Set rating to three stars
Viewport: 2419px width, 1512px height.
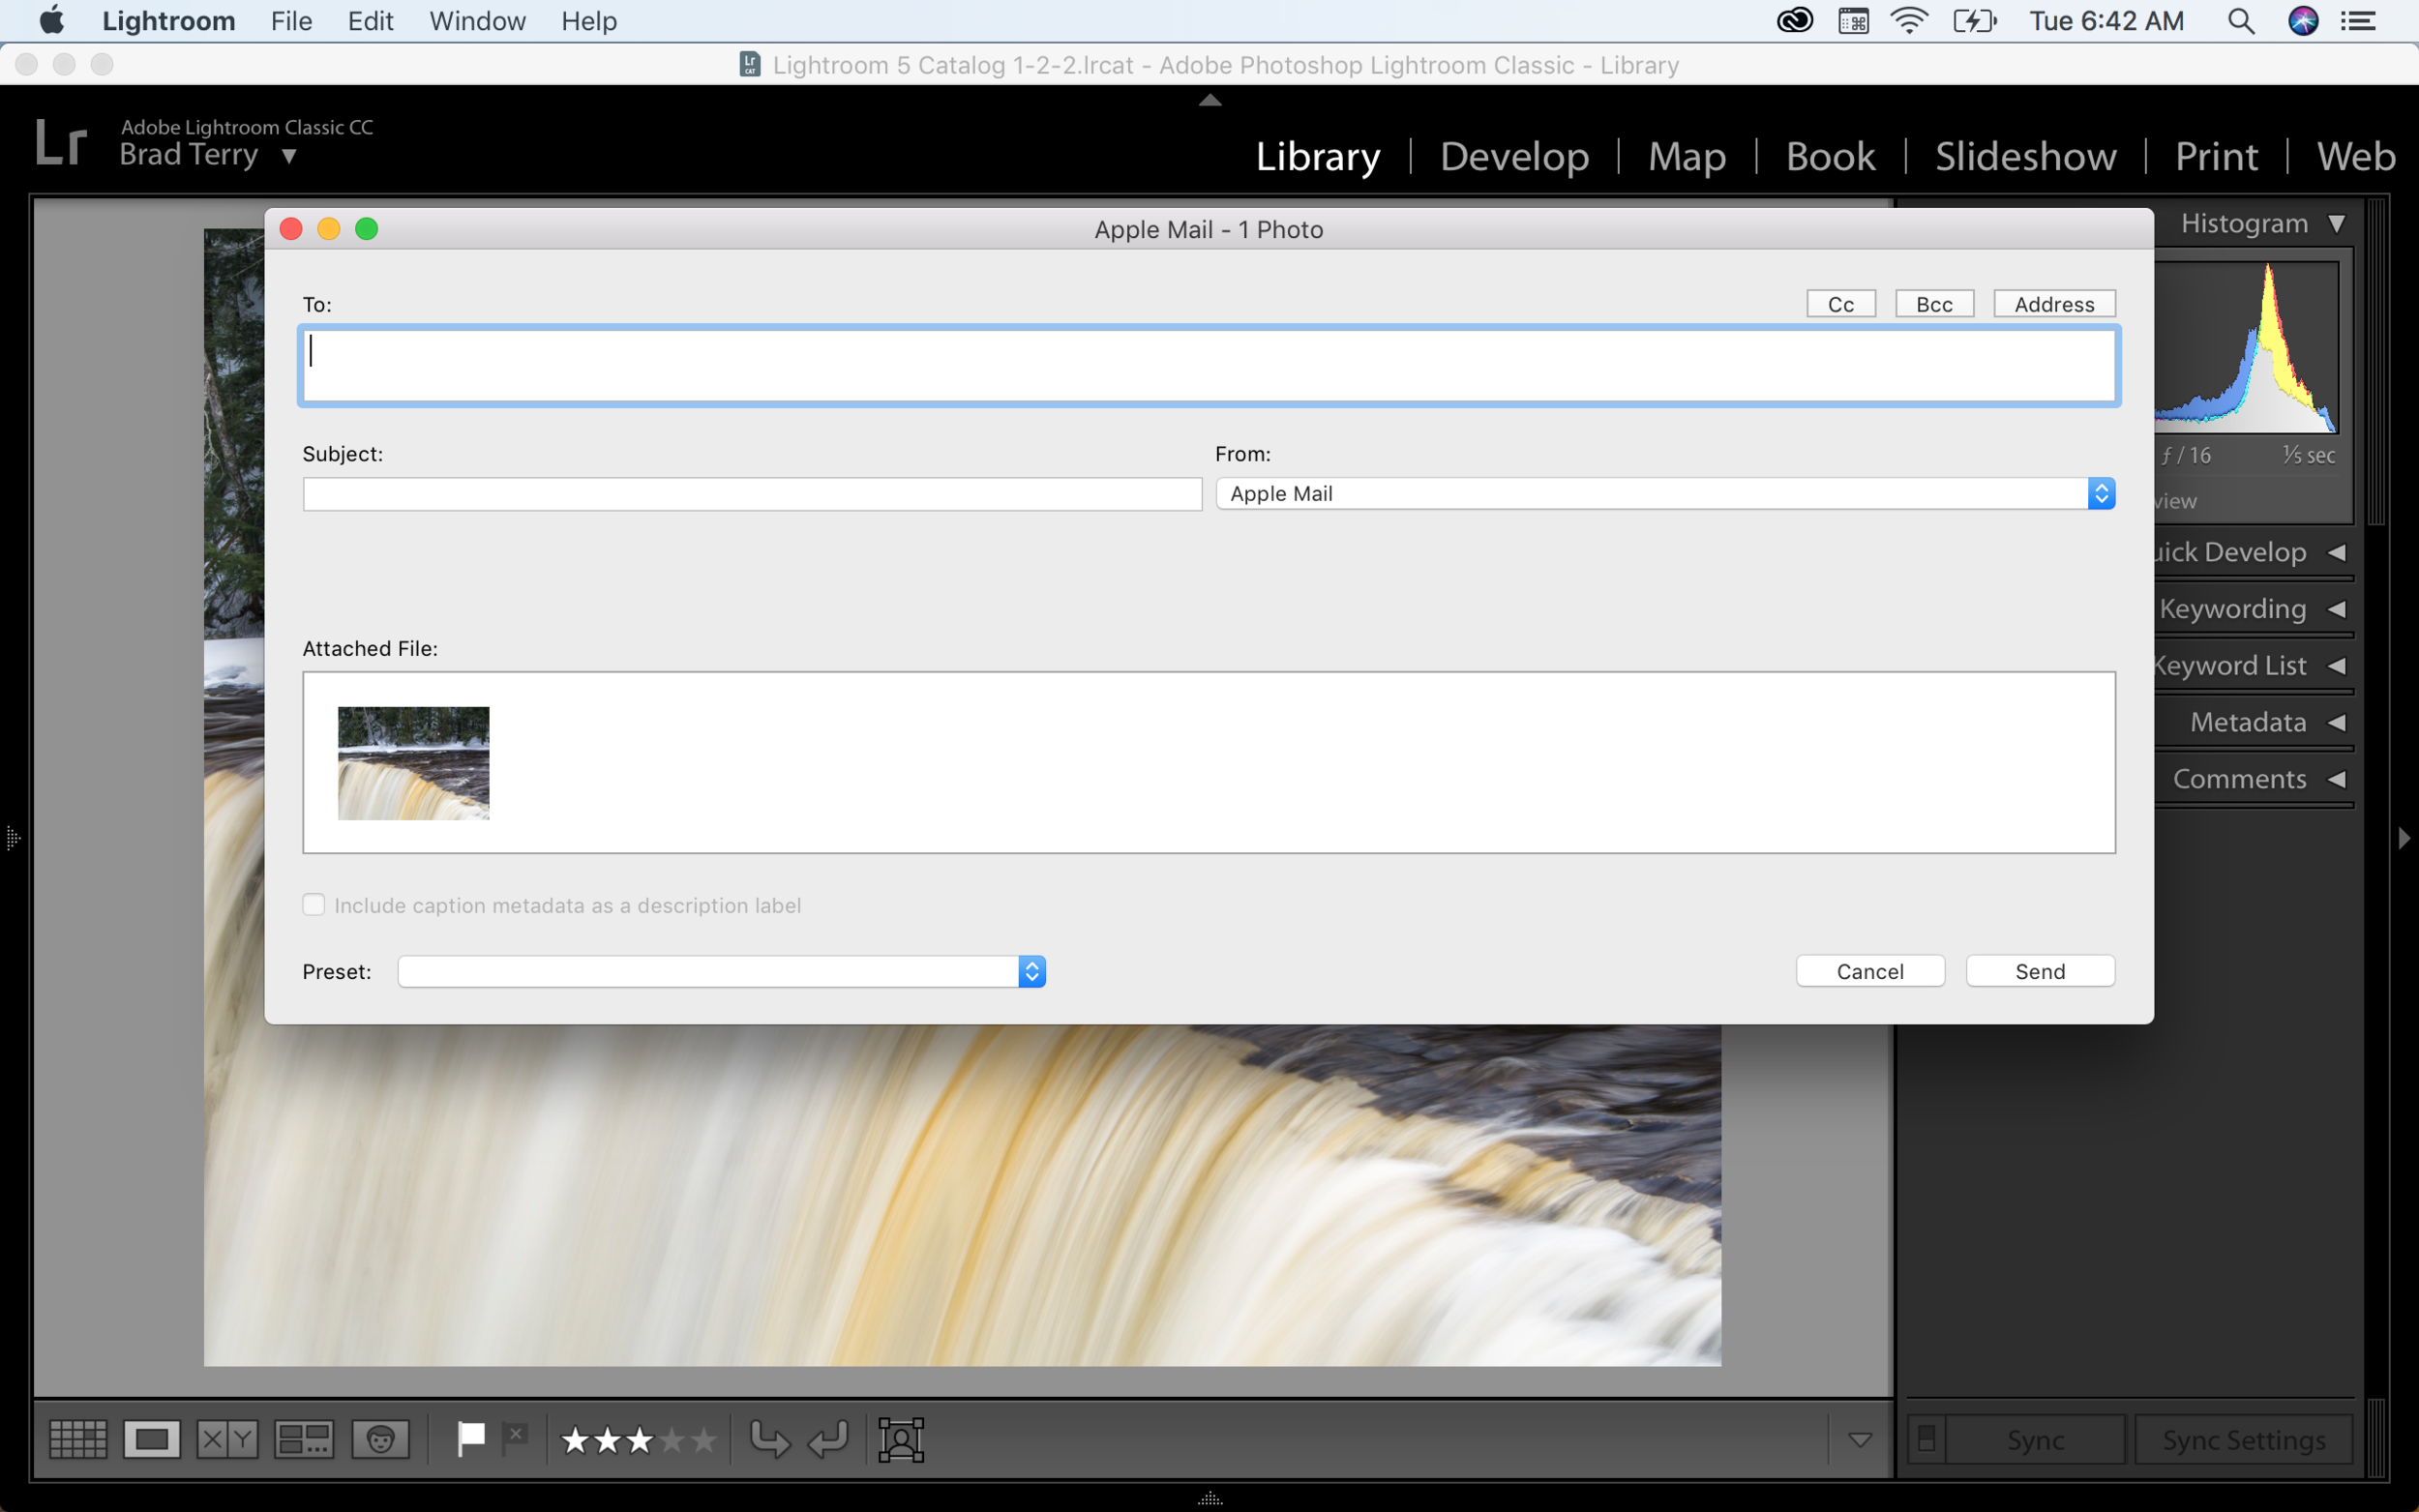coord(640,1440)
